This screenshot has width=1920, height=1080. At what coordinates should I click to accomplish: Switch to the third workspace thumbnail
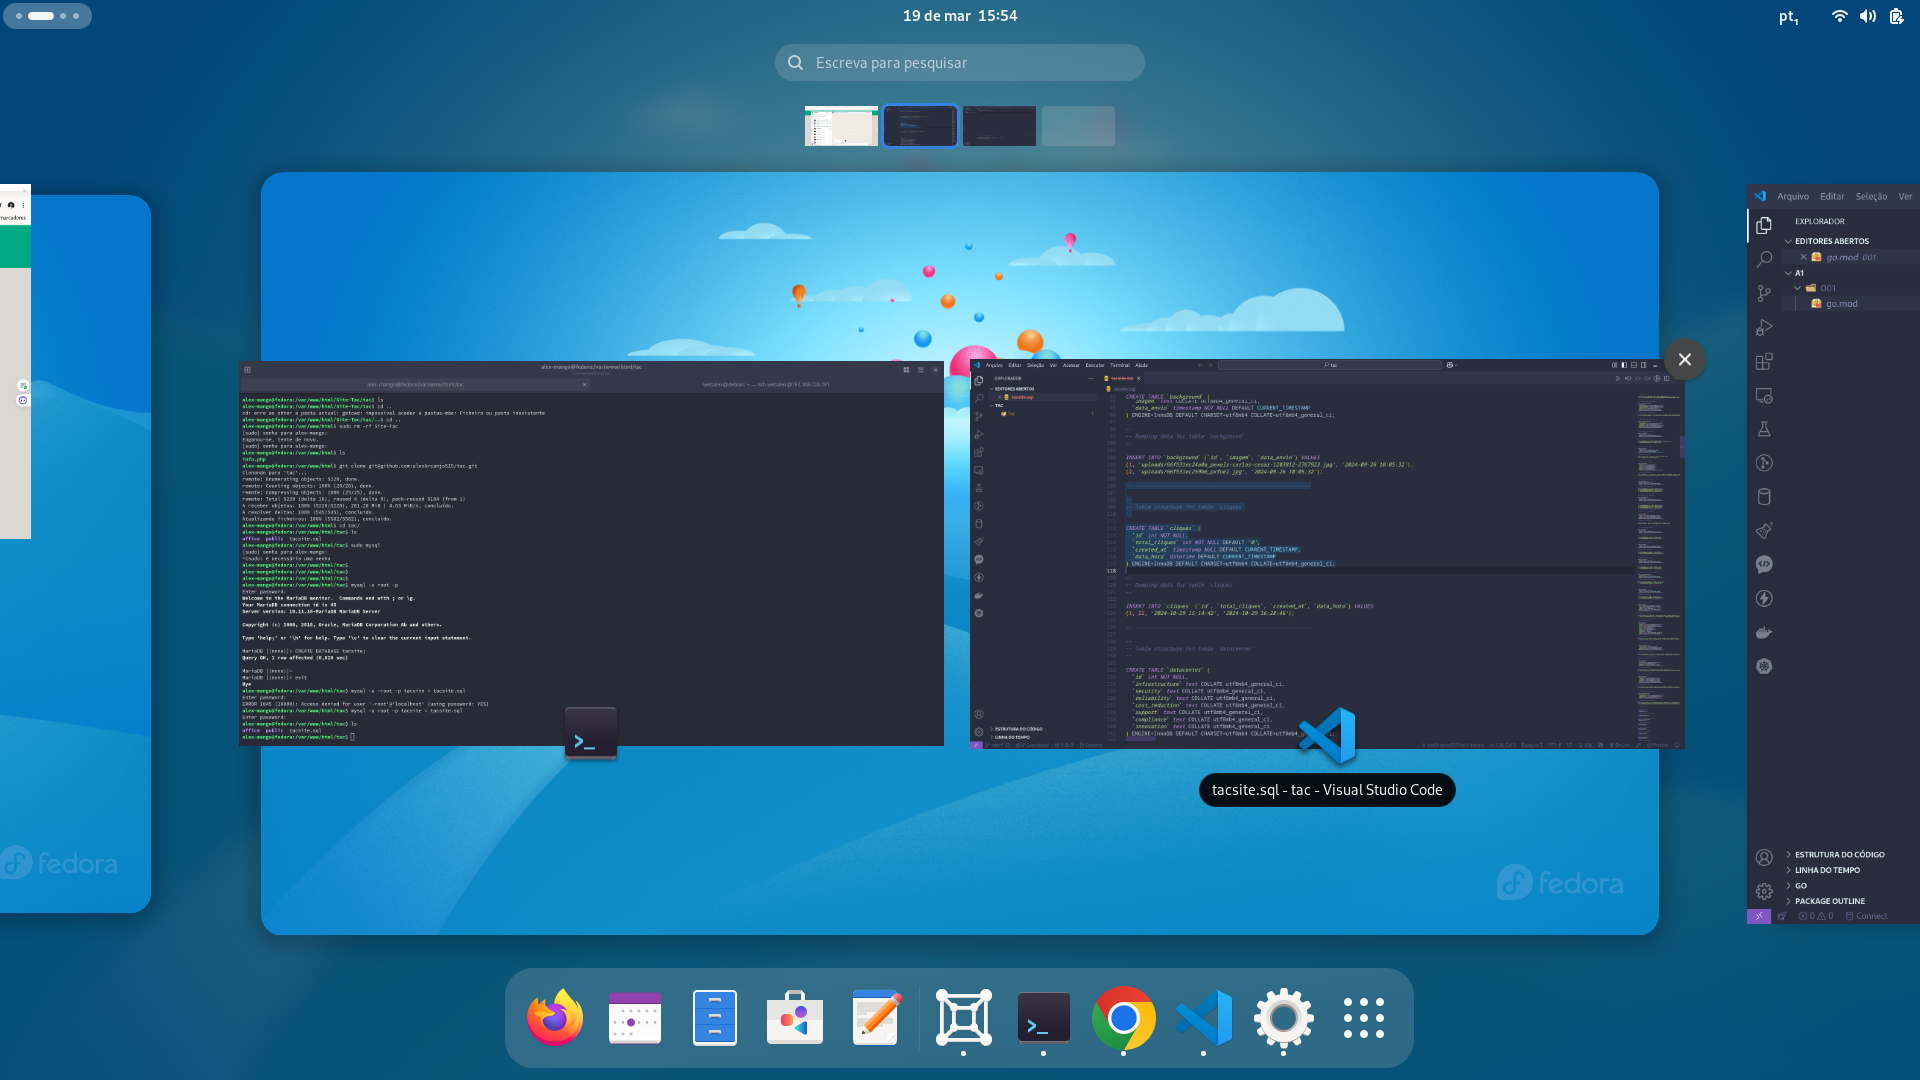(x=999, y=126)
